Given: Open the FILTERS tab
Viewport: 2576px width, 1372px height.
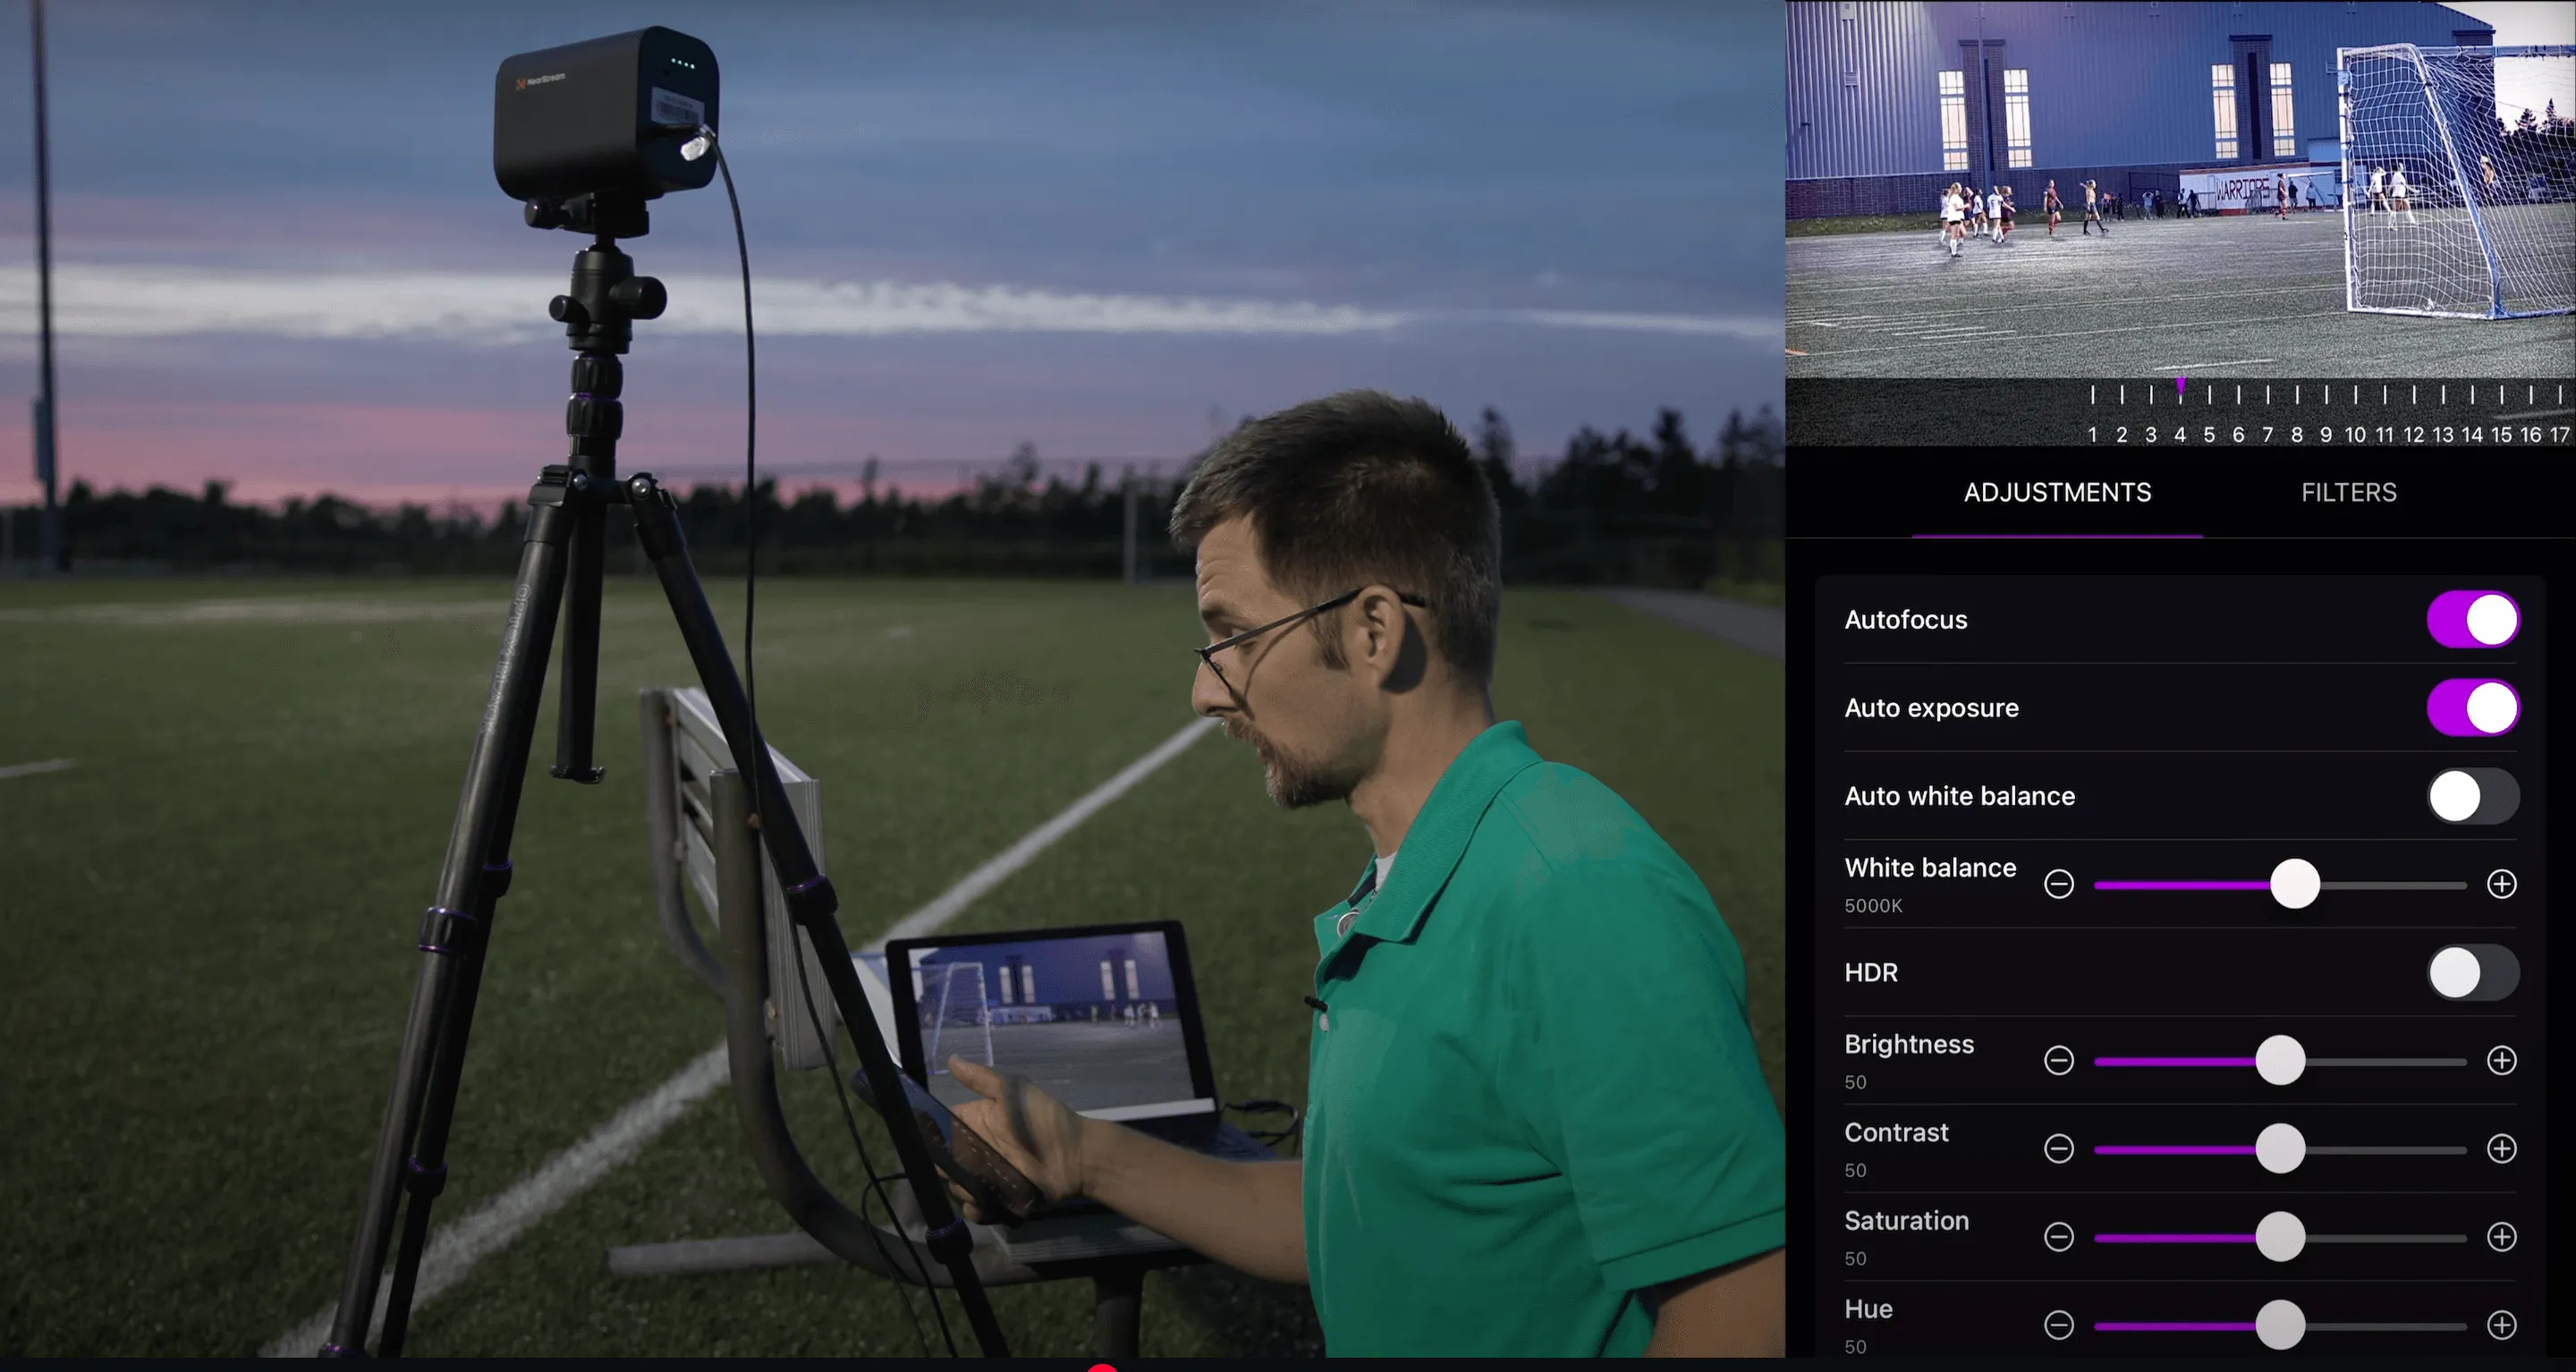Looking at the screenshot, I should tap(2348, 492).
